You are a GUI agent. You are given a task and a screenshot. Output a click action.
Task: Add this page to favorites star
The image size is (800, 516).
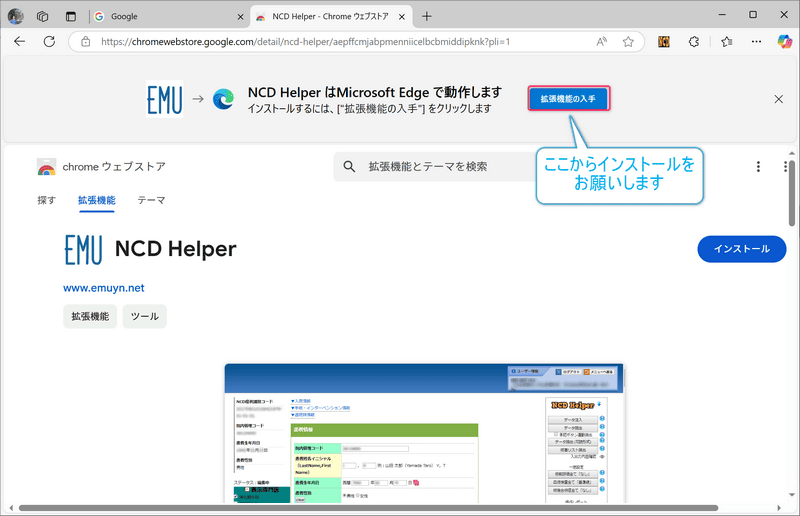pos(628,42)
